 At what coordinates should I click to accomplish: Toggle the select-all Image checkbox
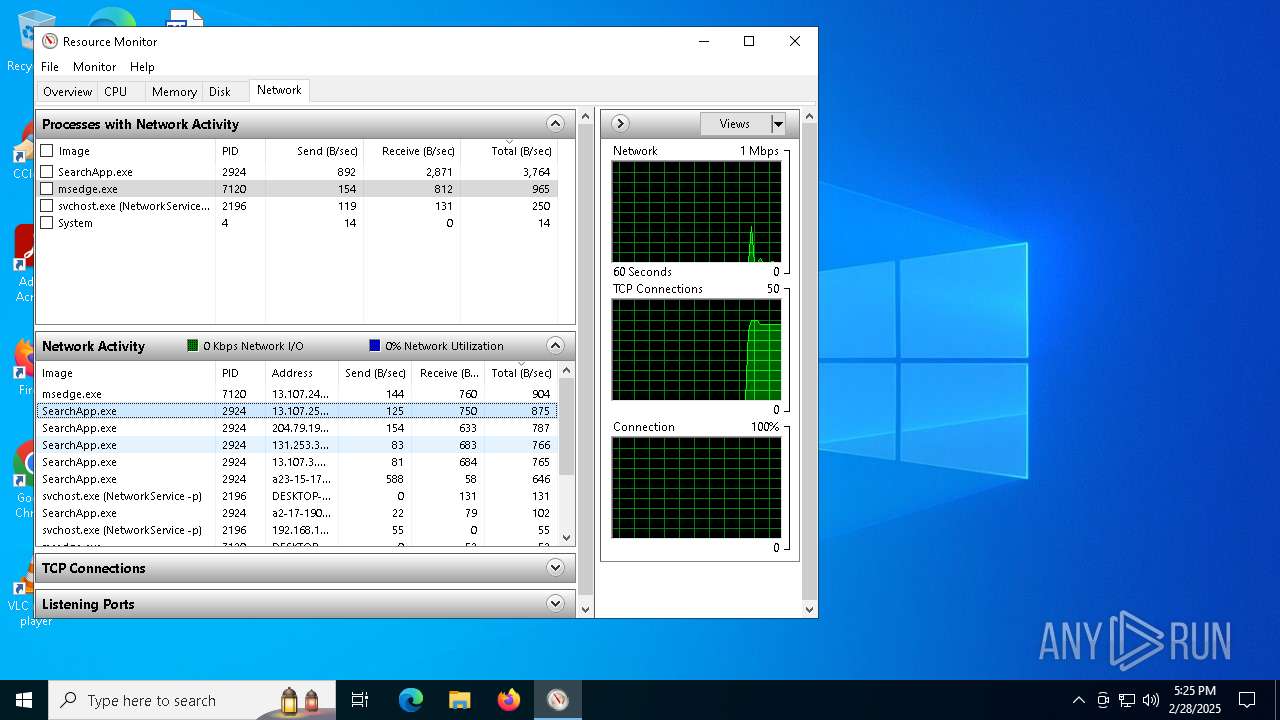tap(47, 151)
